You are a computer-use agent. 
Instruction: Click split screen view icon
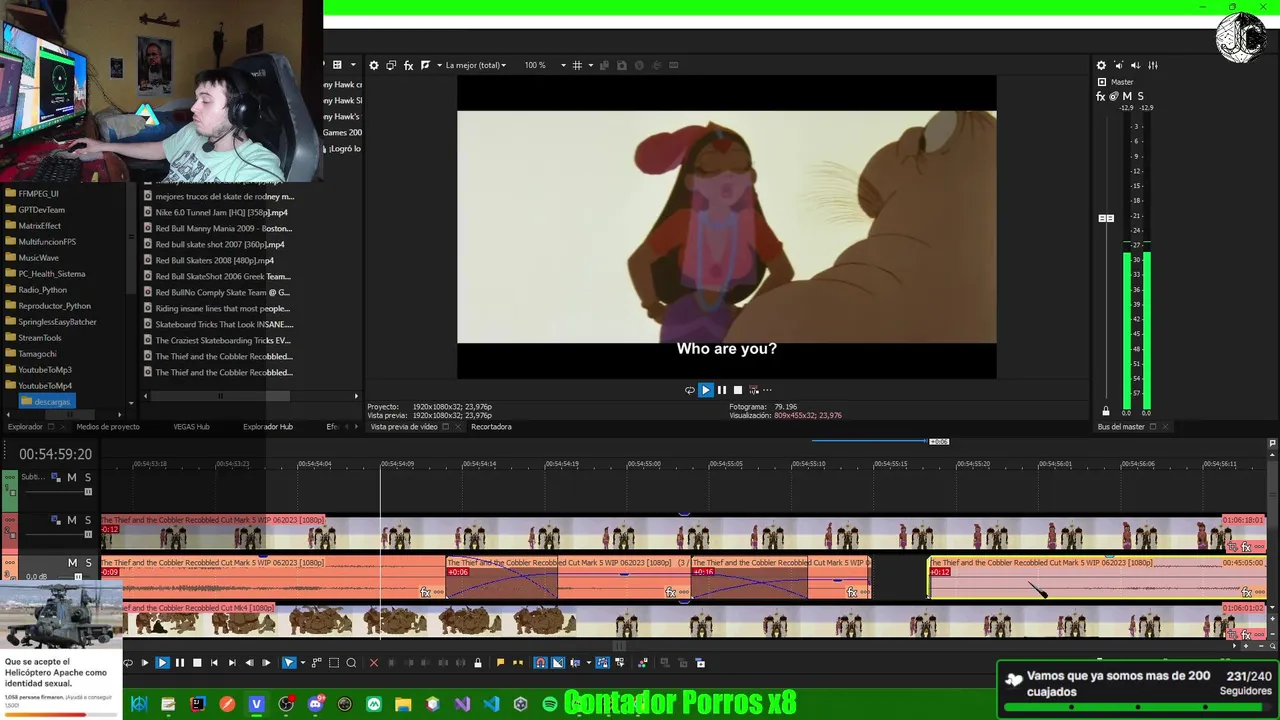(426, 65)
